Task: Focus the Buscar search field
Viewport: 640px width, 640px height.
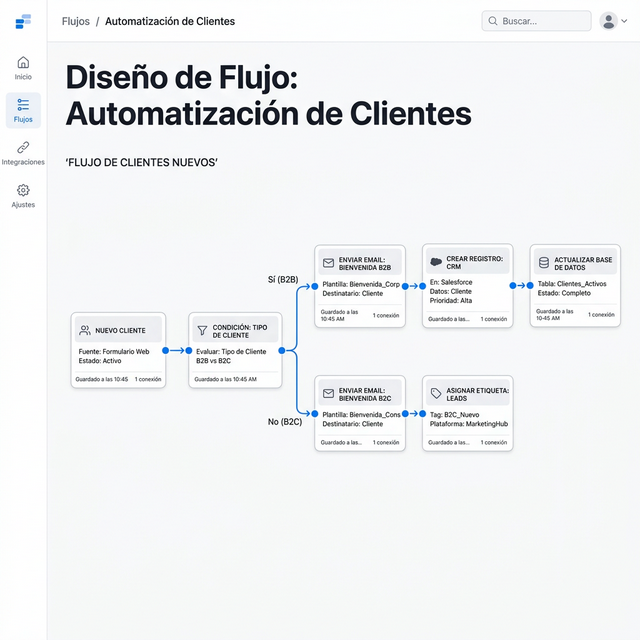Action: point(536,21)
